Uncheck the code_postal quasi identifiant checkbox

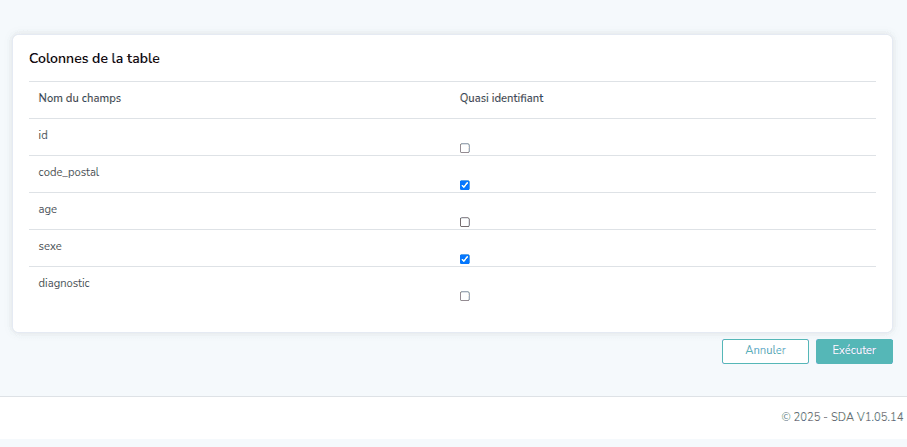click(x=464, y=185)
